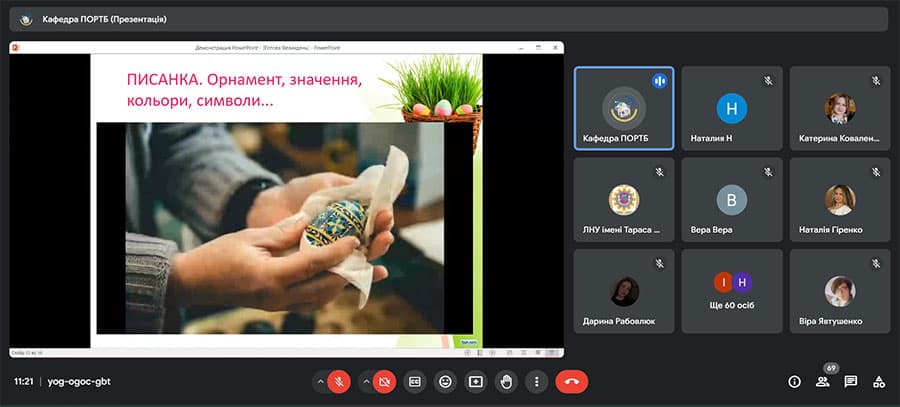
Task: Click blue Н avatar of Наталия Н
Action: click(x=732, y=108)
